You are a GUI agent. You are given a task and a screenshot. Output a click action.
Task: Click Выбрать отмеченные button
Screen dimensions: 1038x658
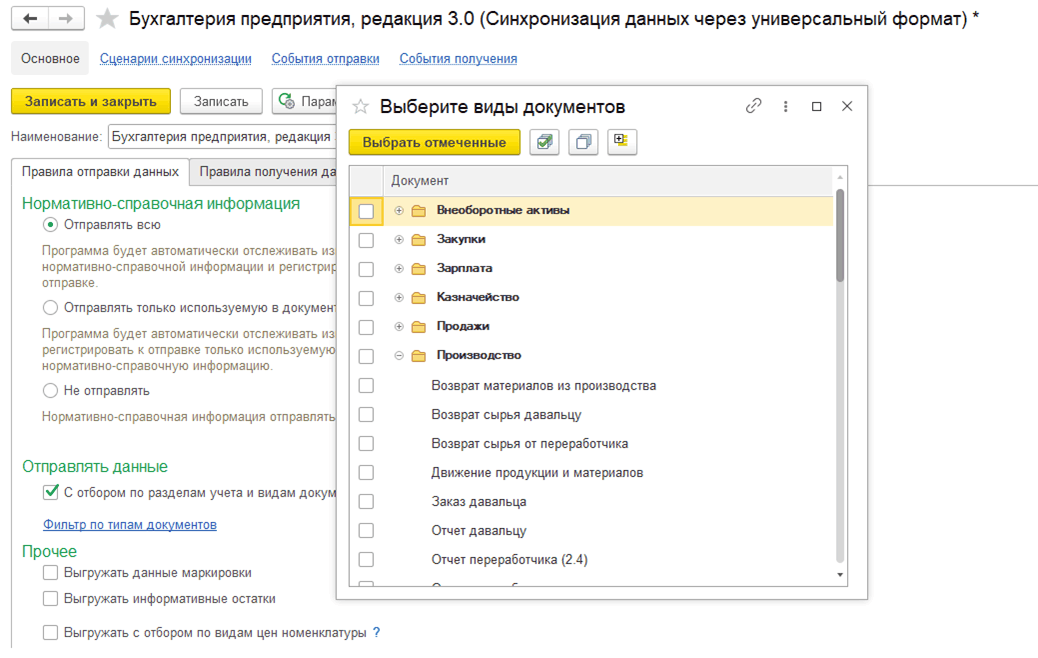(x=434, y=142)
